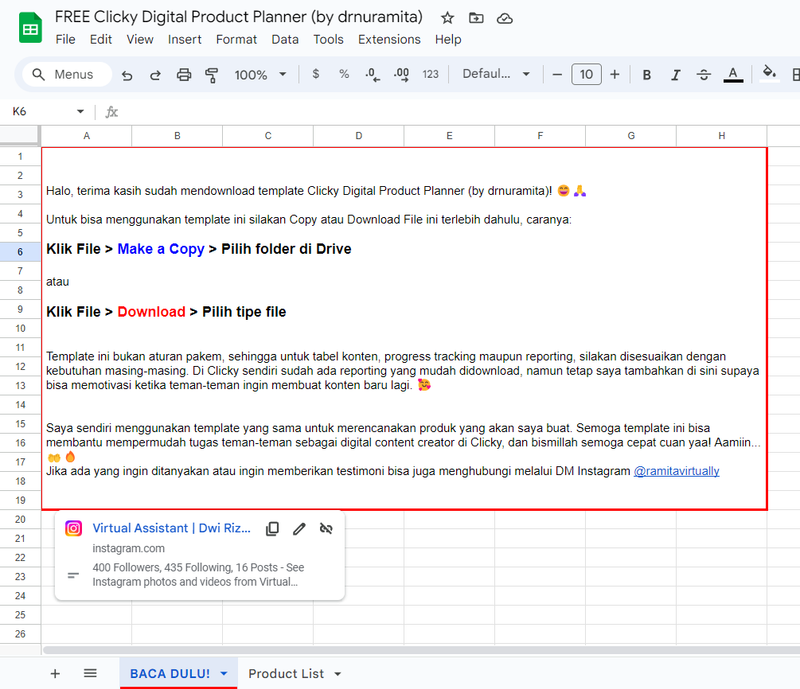Image resolution: width=800 pixels, height=689 pixels.
Task: Open the fill color bucket
Action: [x=769, y=74]
